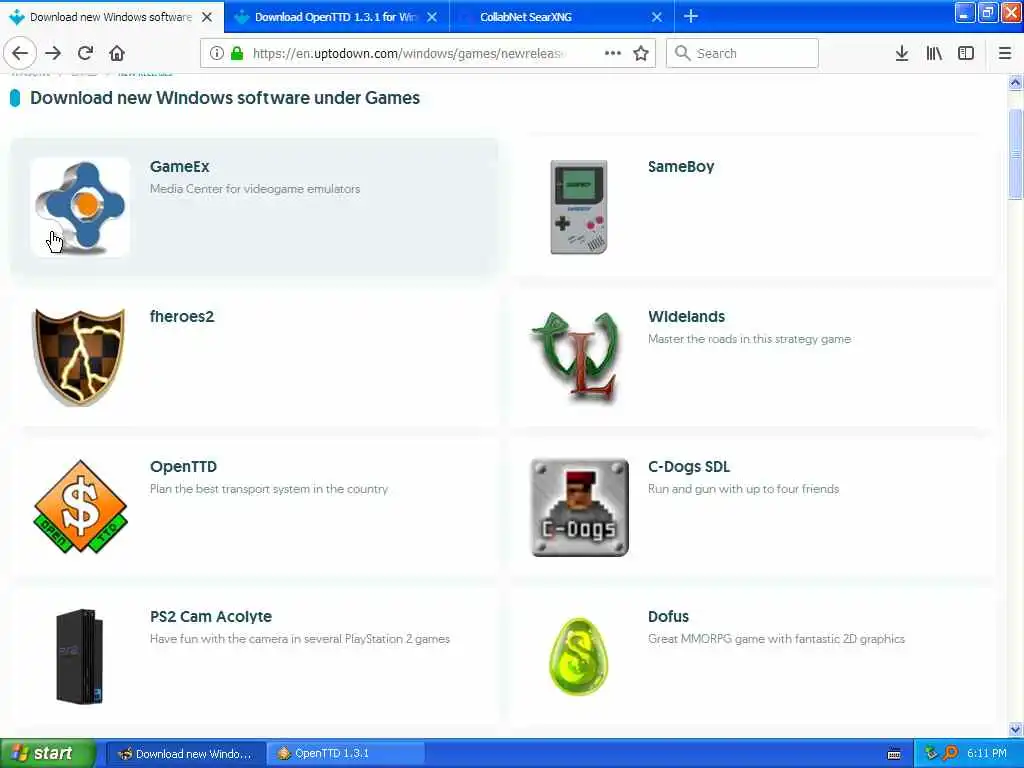Click 'Great MMORPG game' description
This screenshot has width=1024, height=768.
point(776,639)
